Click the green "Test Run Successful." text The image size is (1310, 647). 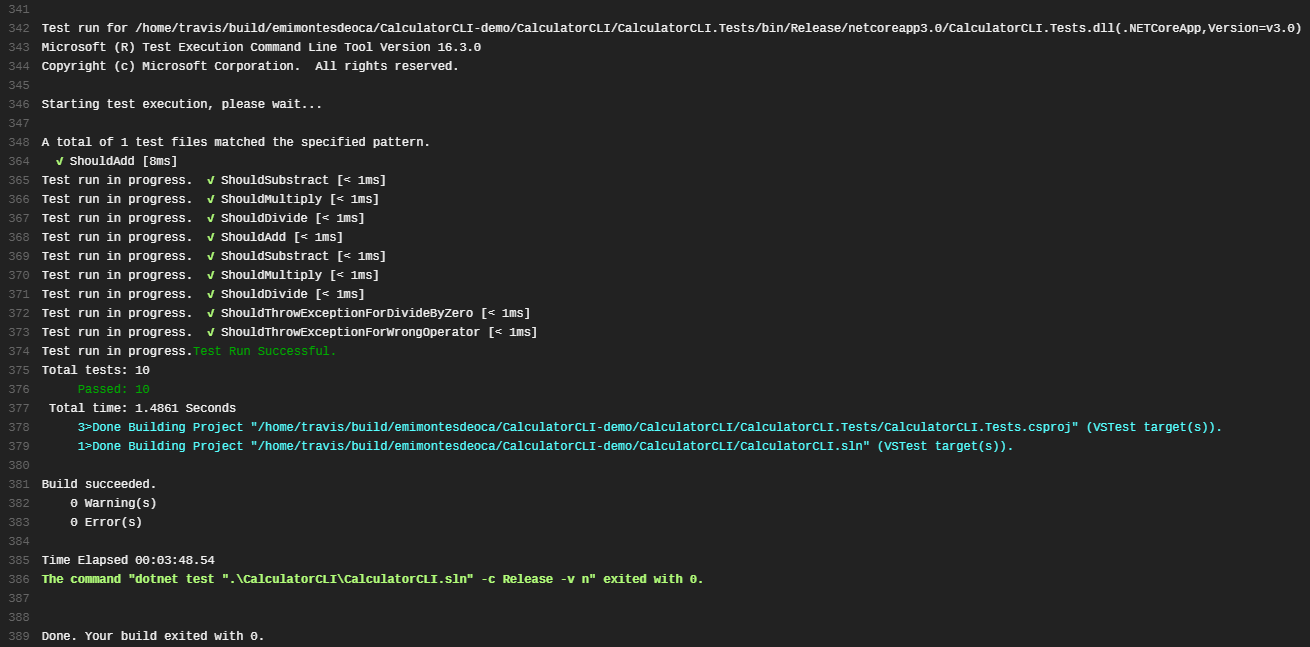tap(265, 351)
